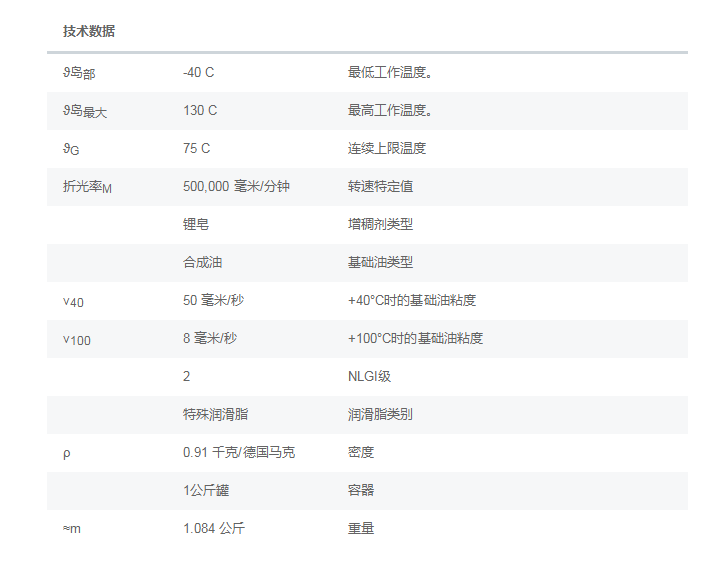Click the 合成油 base oil value
Image resolution: width=719 pixels, height=570 pixels.
coord(203,262)
